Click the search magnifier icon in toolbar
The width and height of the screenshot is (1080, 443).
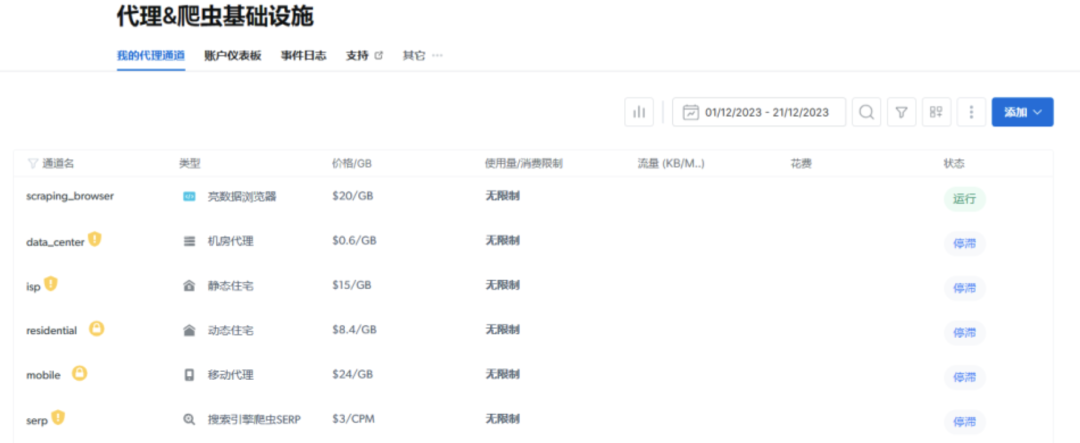866,112
